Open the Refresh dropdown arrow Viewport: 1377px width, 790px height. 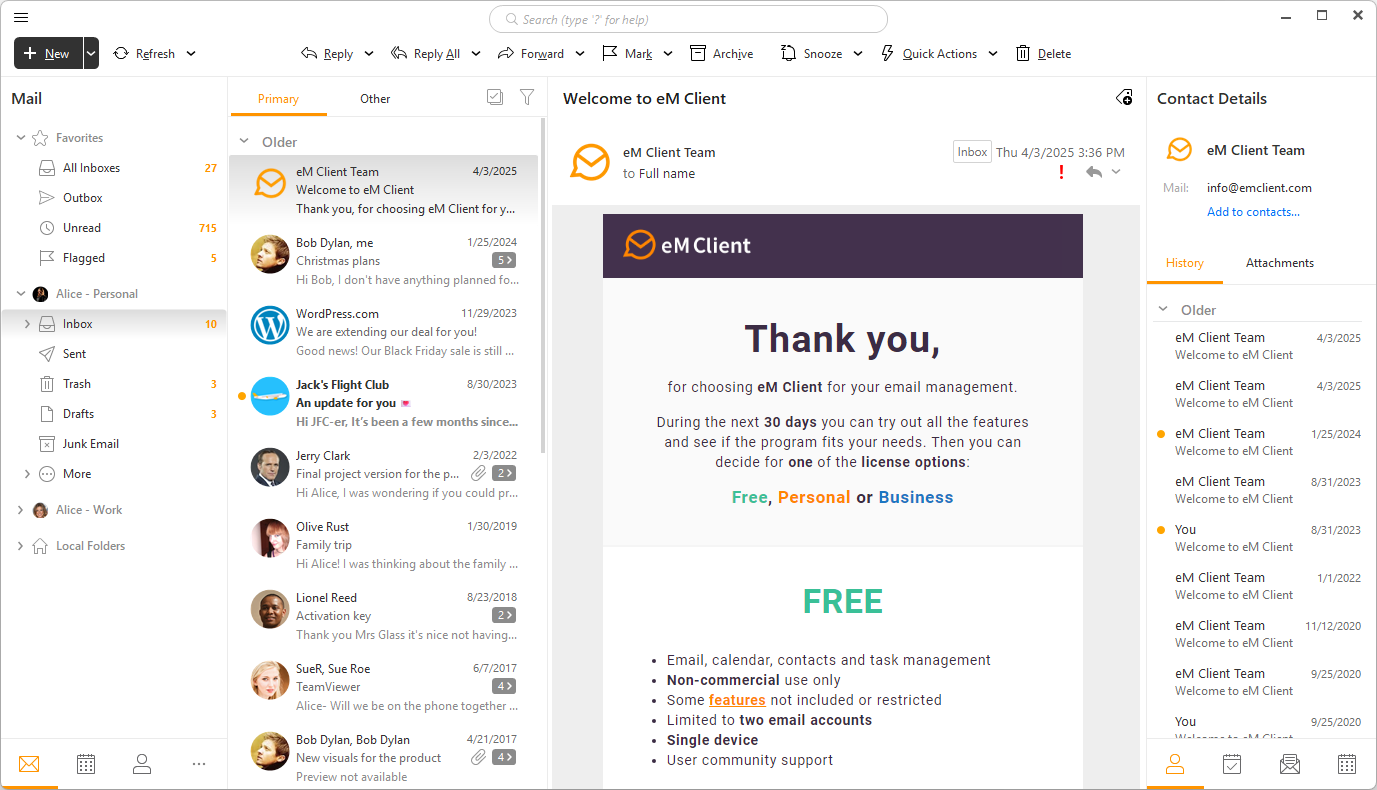(191, 54)
